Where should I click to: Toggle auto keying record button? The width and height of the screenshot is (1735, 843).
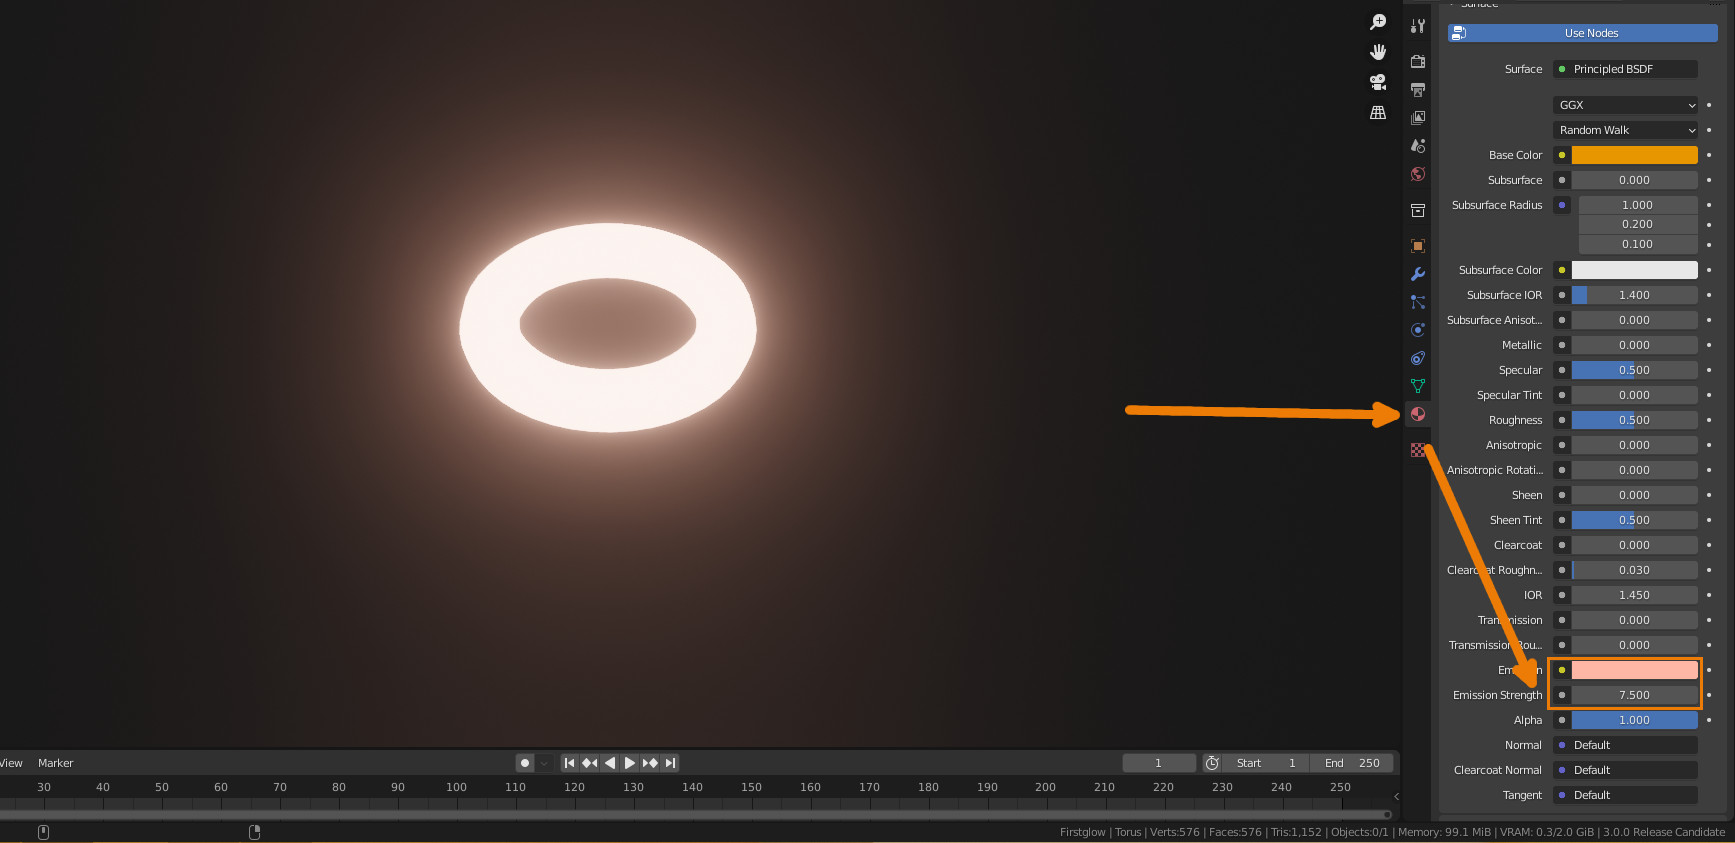pyautogui.click(x=525, y=763)
